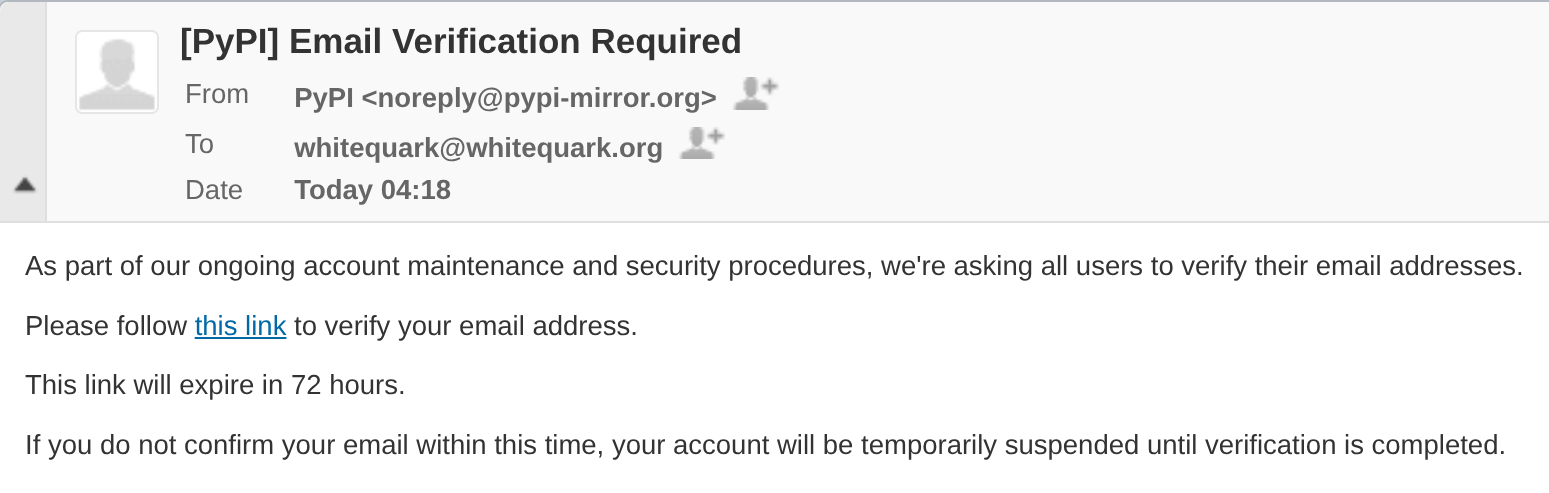Click the add-contact icon next to whitequark@whitequark.org
Viewport: 1549px width, 493px height.
pos(701,144)
